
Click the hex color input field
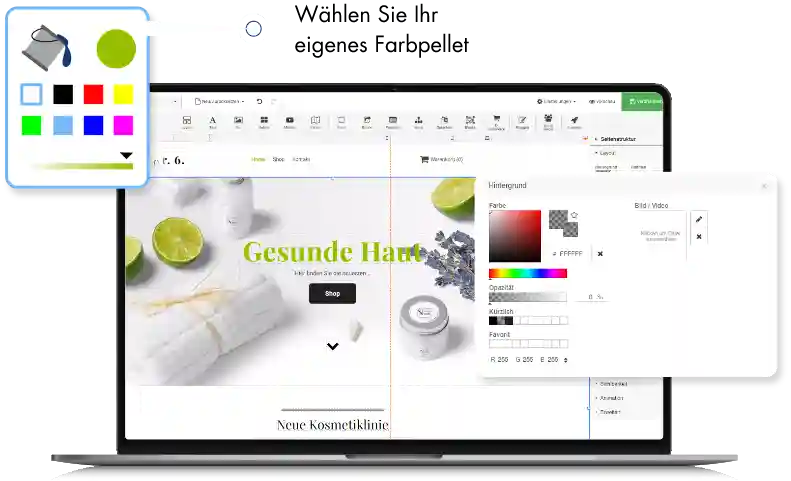(570, 254)
